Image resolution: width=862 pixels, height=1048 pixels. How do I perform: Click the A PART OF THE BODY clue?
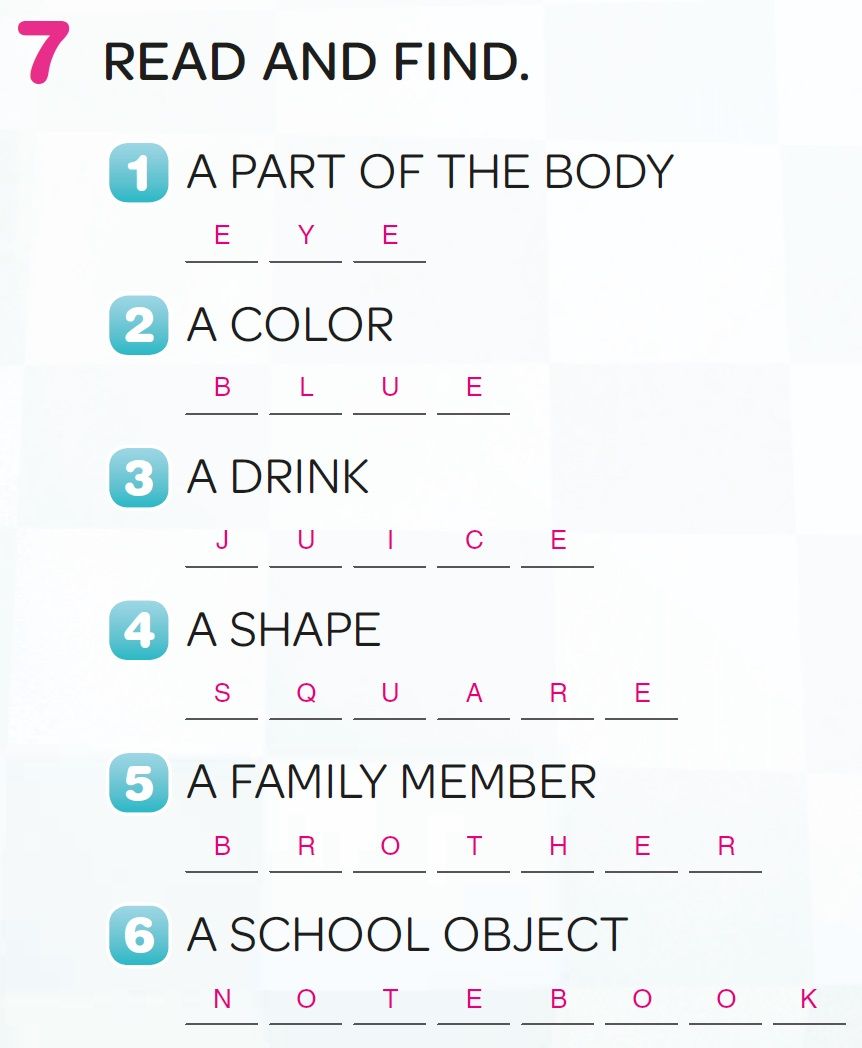click(x=430, y=172)
